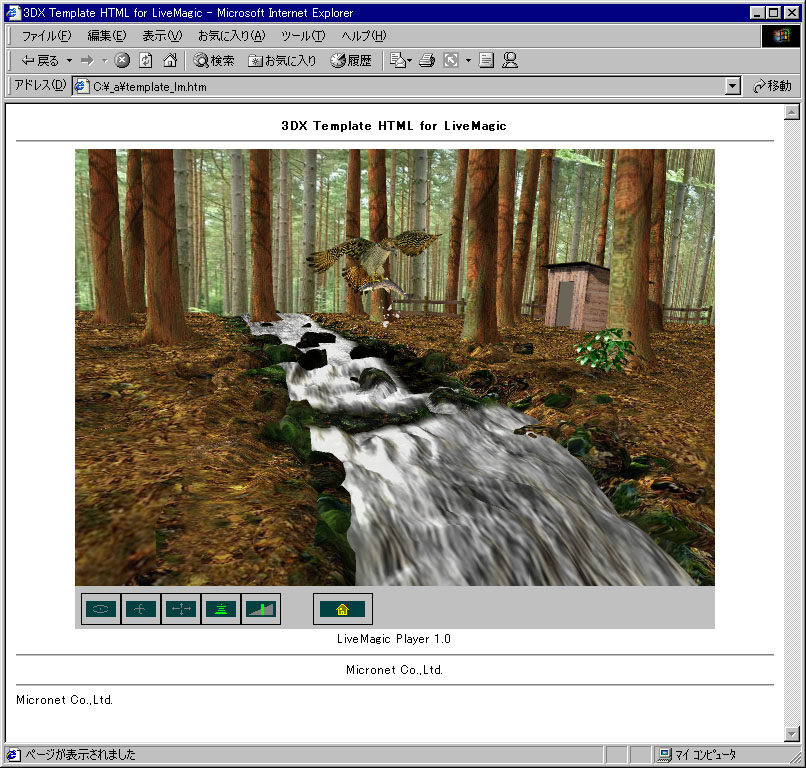
Task: Click the Windows logo throbber icon
Action: (780, 35)
